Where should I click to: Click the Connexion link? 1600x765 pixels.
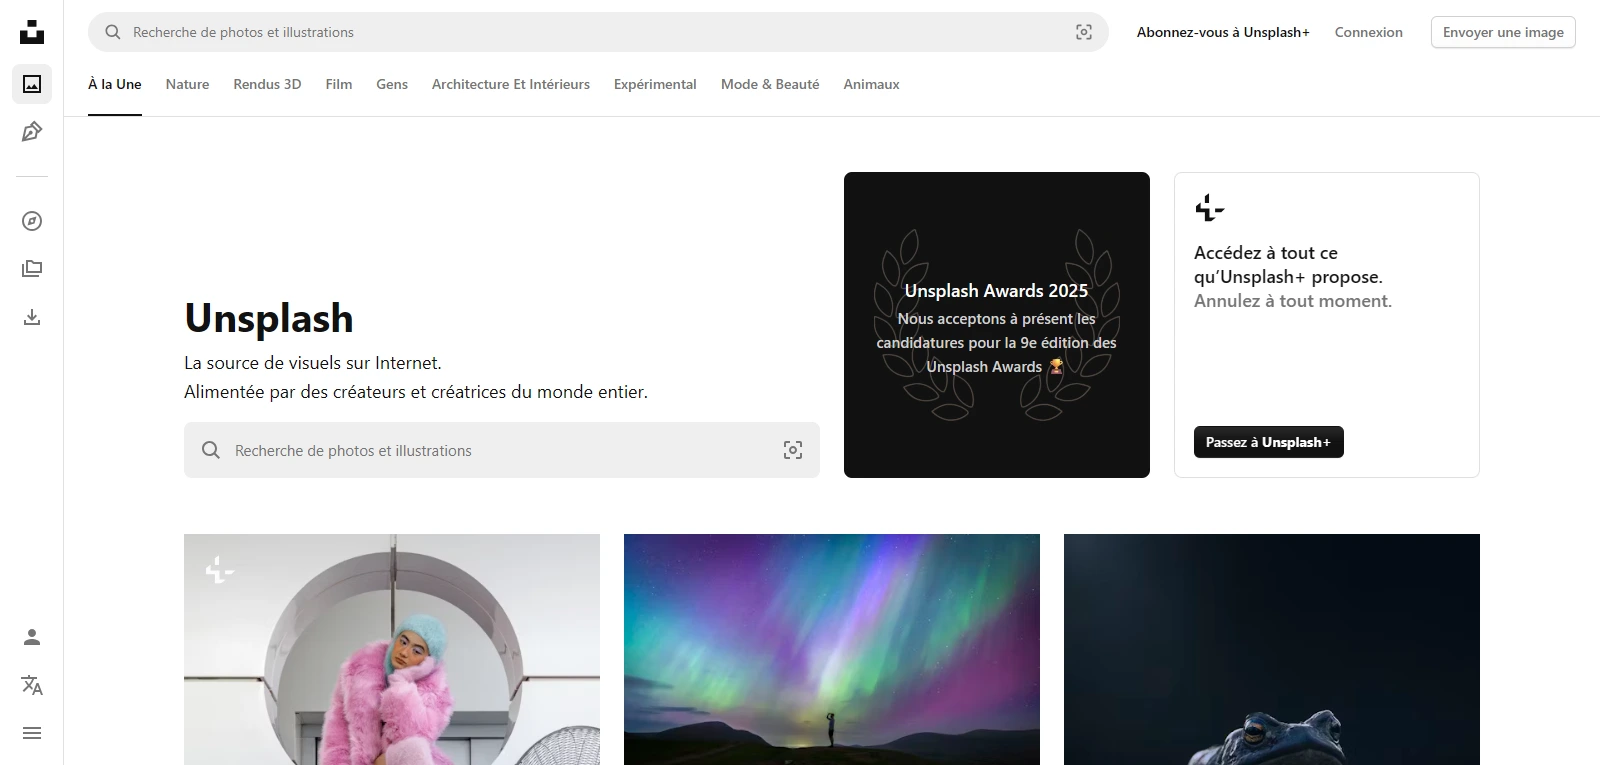1369,32
